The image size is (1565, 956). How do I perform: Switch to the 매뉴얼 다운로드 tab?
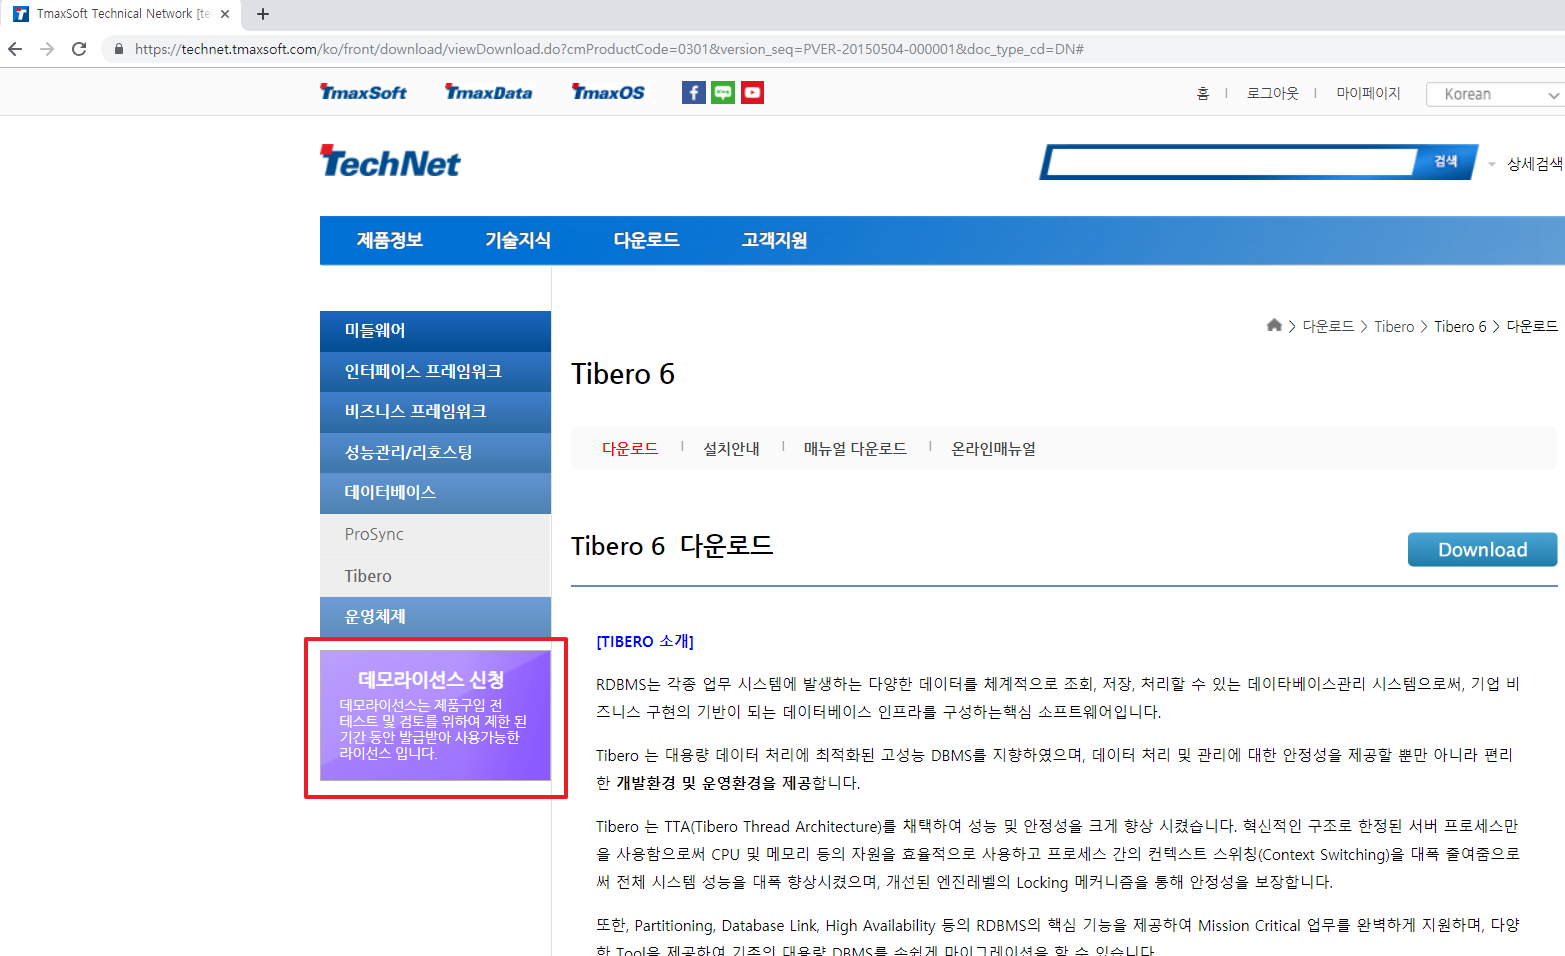coord(855,449)
